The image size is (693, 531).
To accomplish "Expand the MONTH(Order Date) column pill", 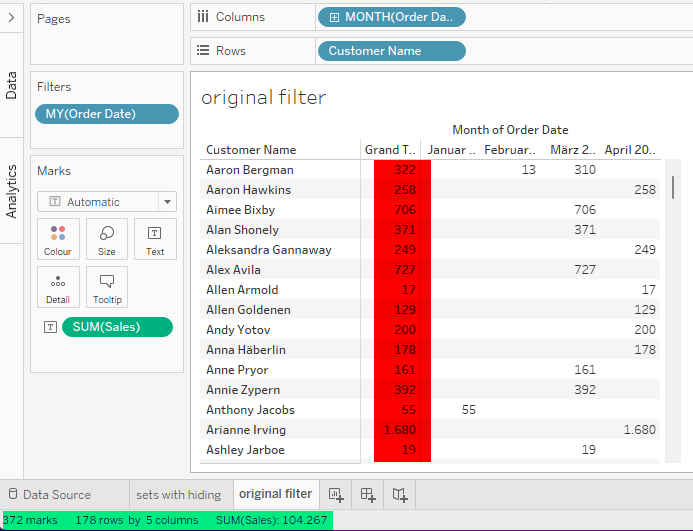I will pos(334,17).
